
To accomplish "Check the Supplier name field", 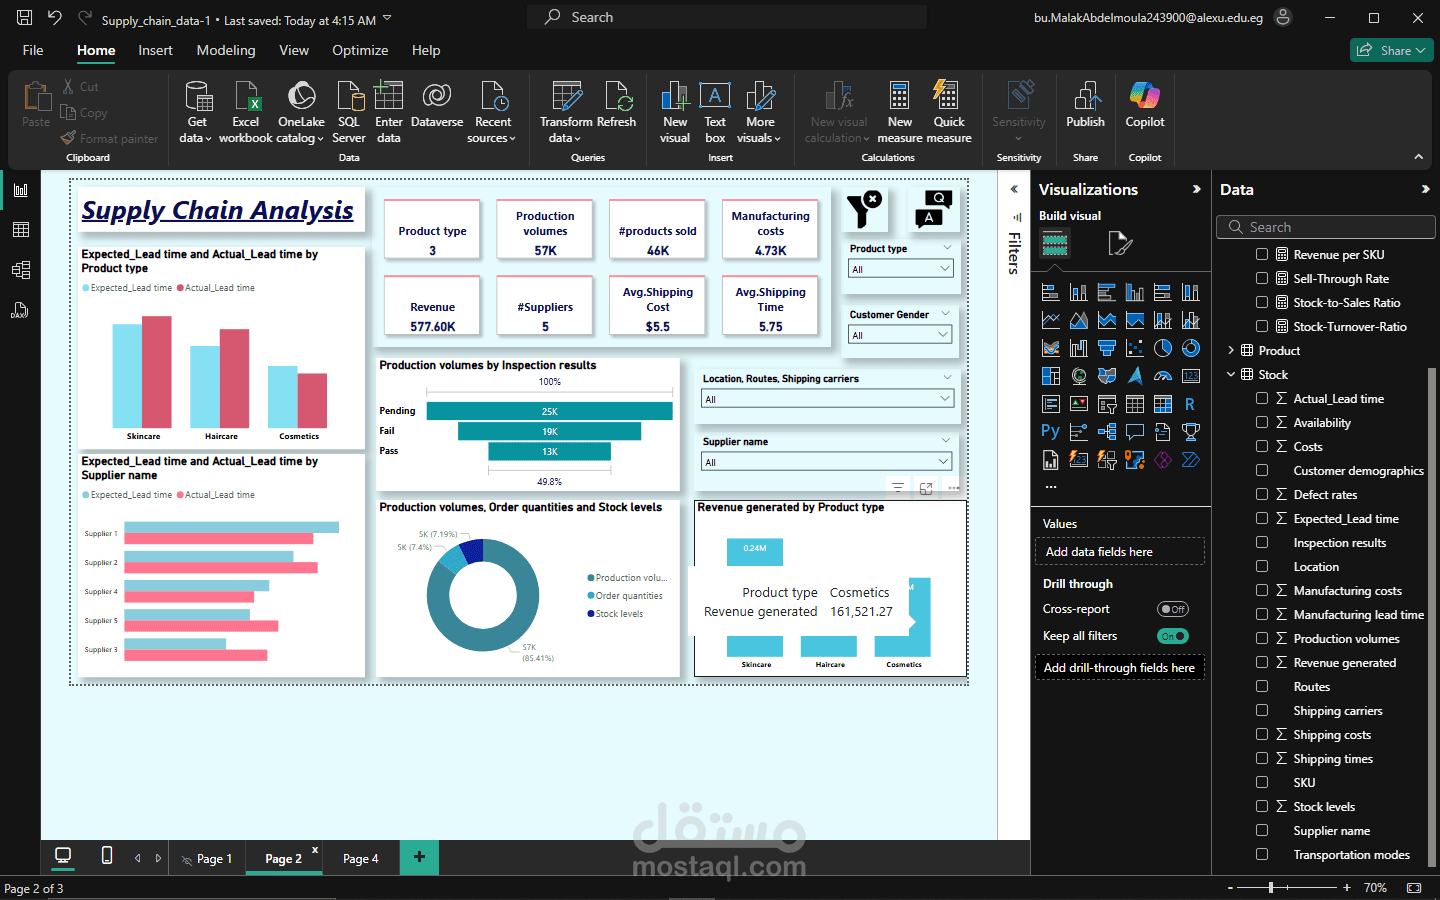I will 1262,831.
